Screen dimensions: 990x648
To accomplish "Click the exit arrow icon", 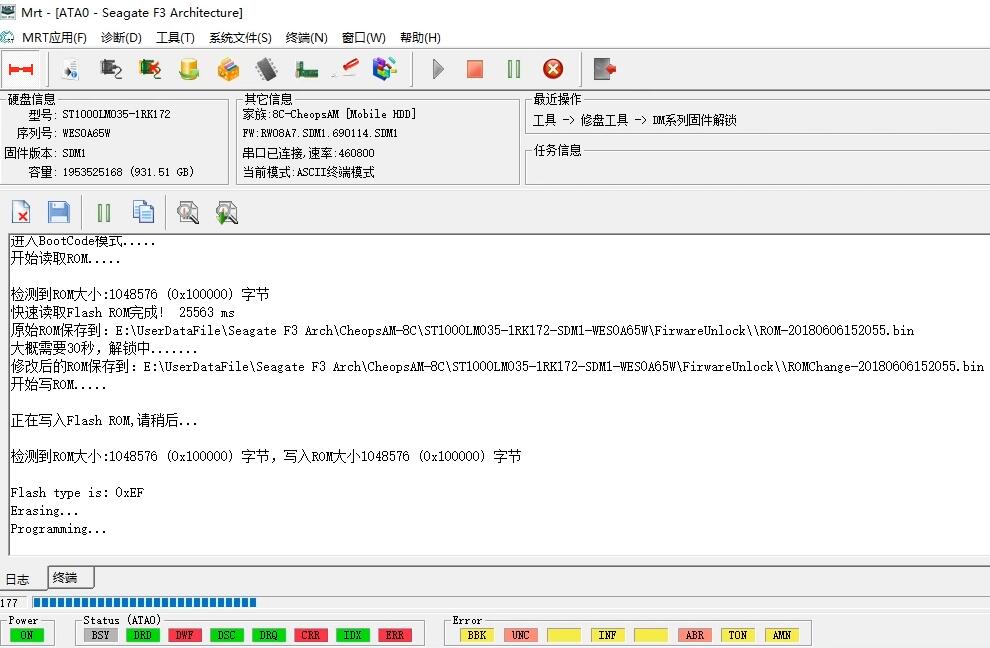I will click(605, 69).
